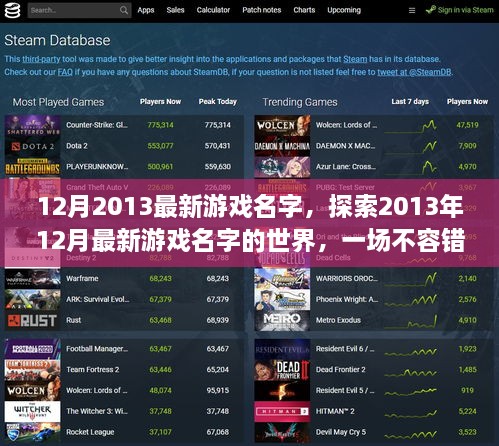Open Azur Lane: Cross... game name
The height and width of the screenshot is (446, 499).
346,166
